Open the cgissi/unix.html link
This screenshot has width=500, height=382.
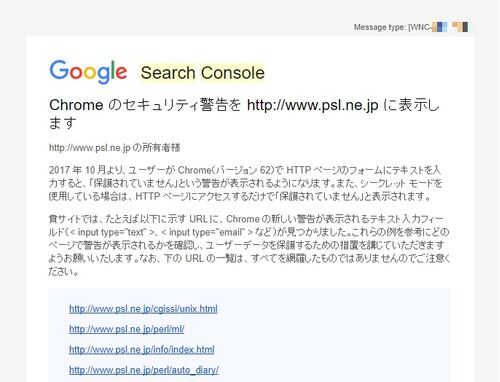(x=143, y=309)
